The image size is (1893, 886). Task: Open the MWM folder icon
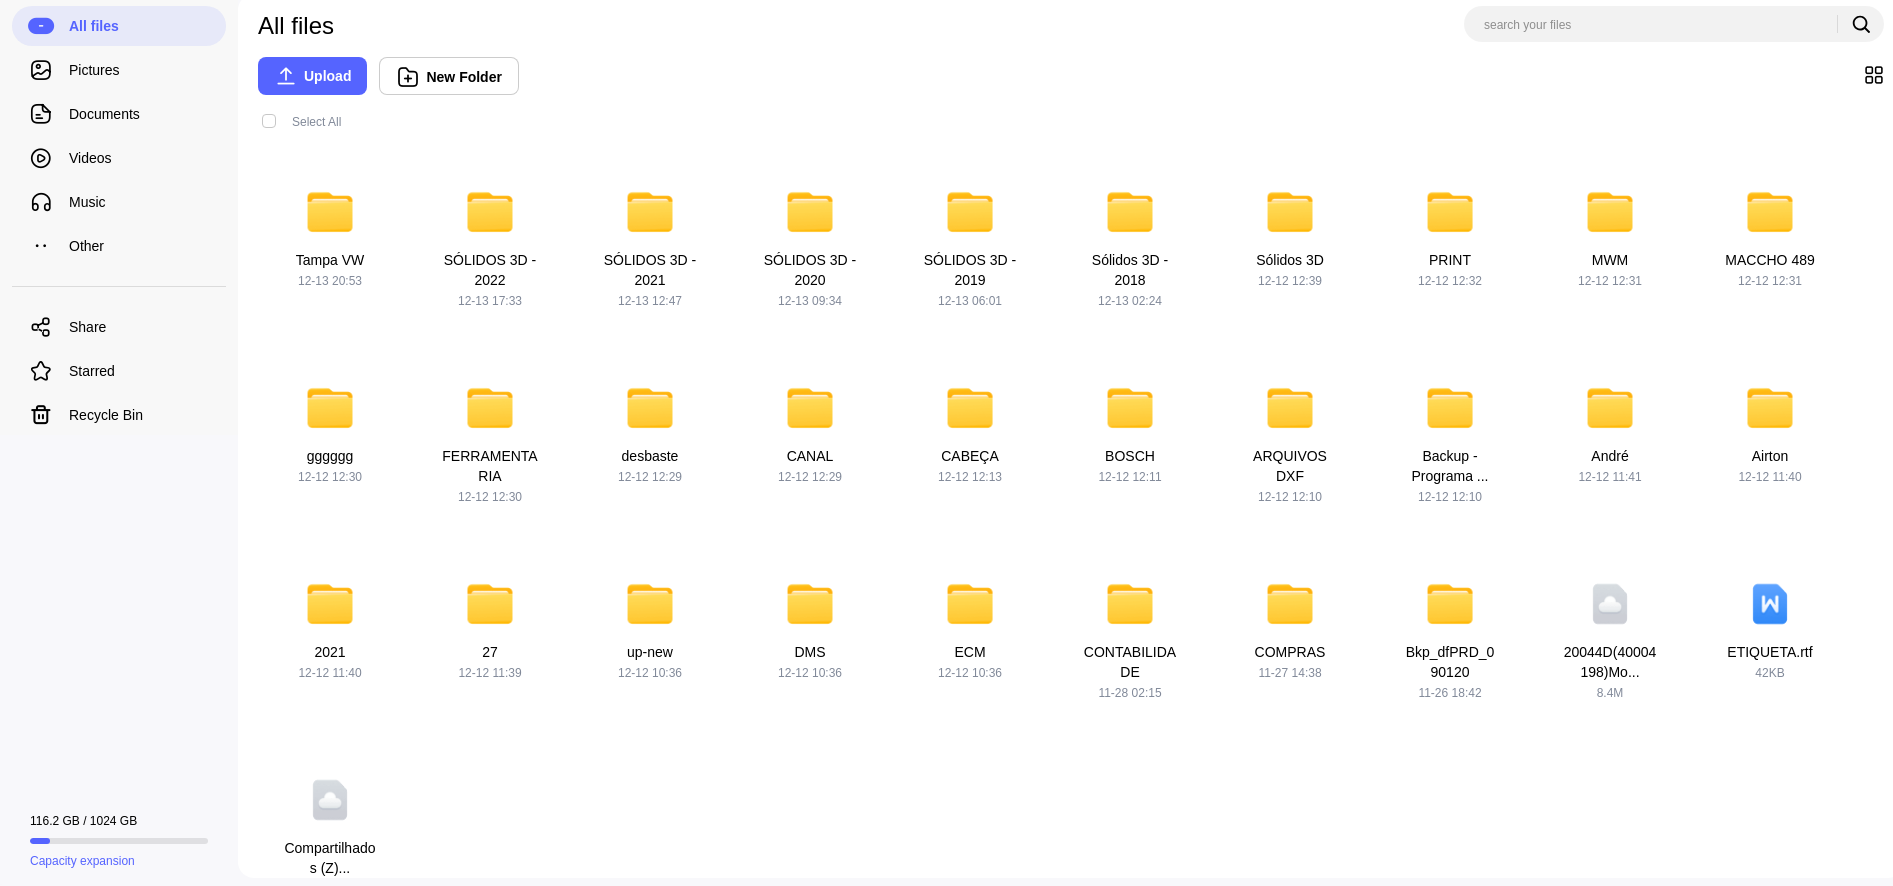[x=1610, y=212]
